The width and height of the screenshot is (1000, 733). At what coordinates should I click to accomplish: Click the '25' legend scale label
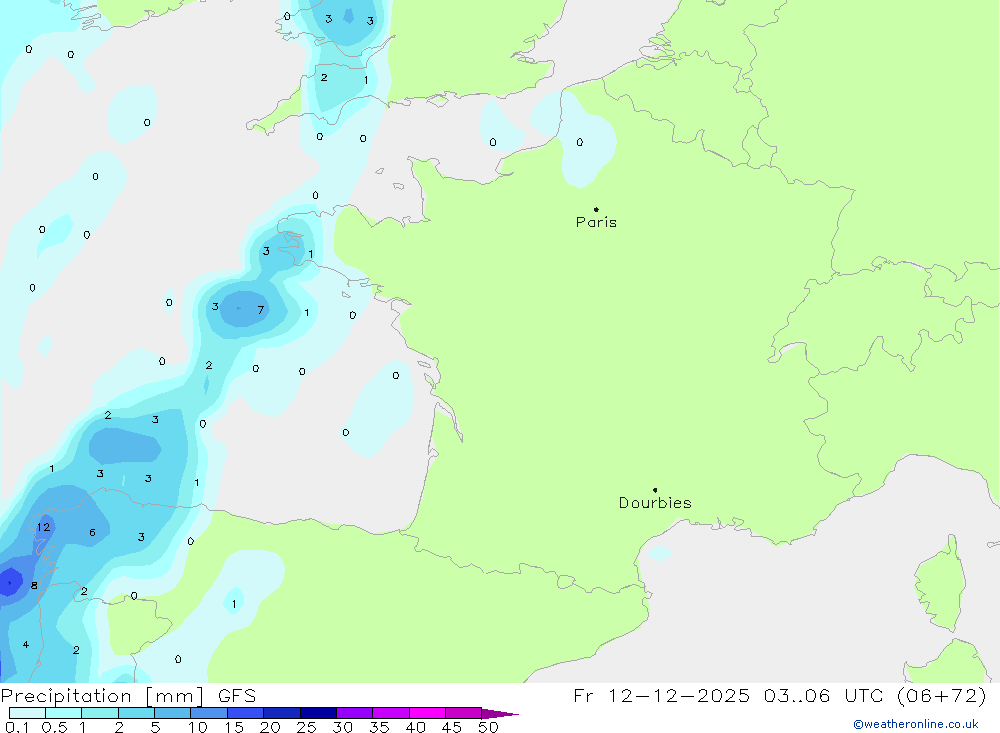(x=307, y=727)
